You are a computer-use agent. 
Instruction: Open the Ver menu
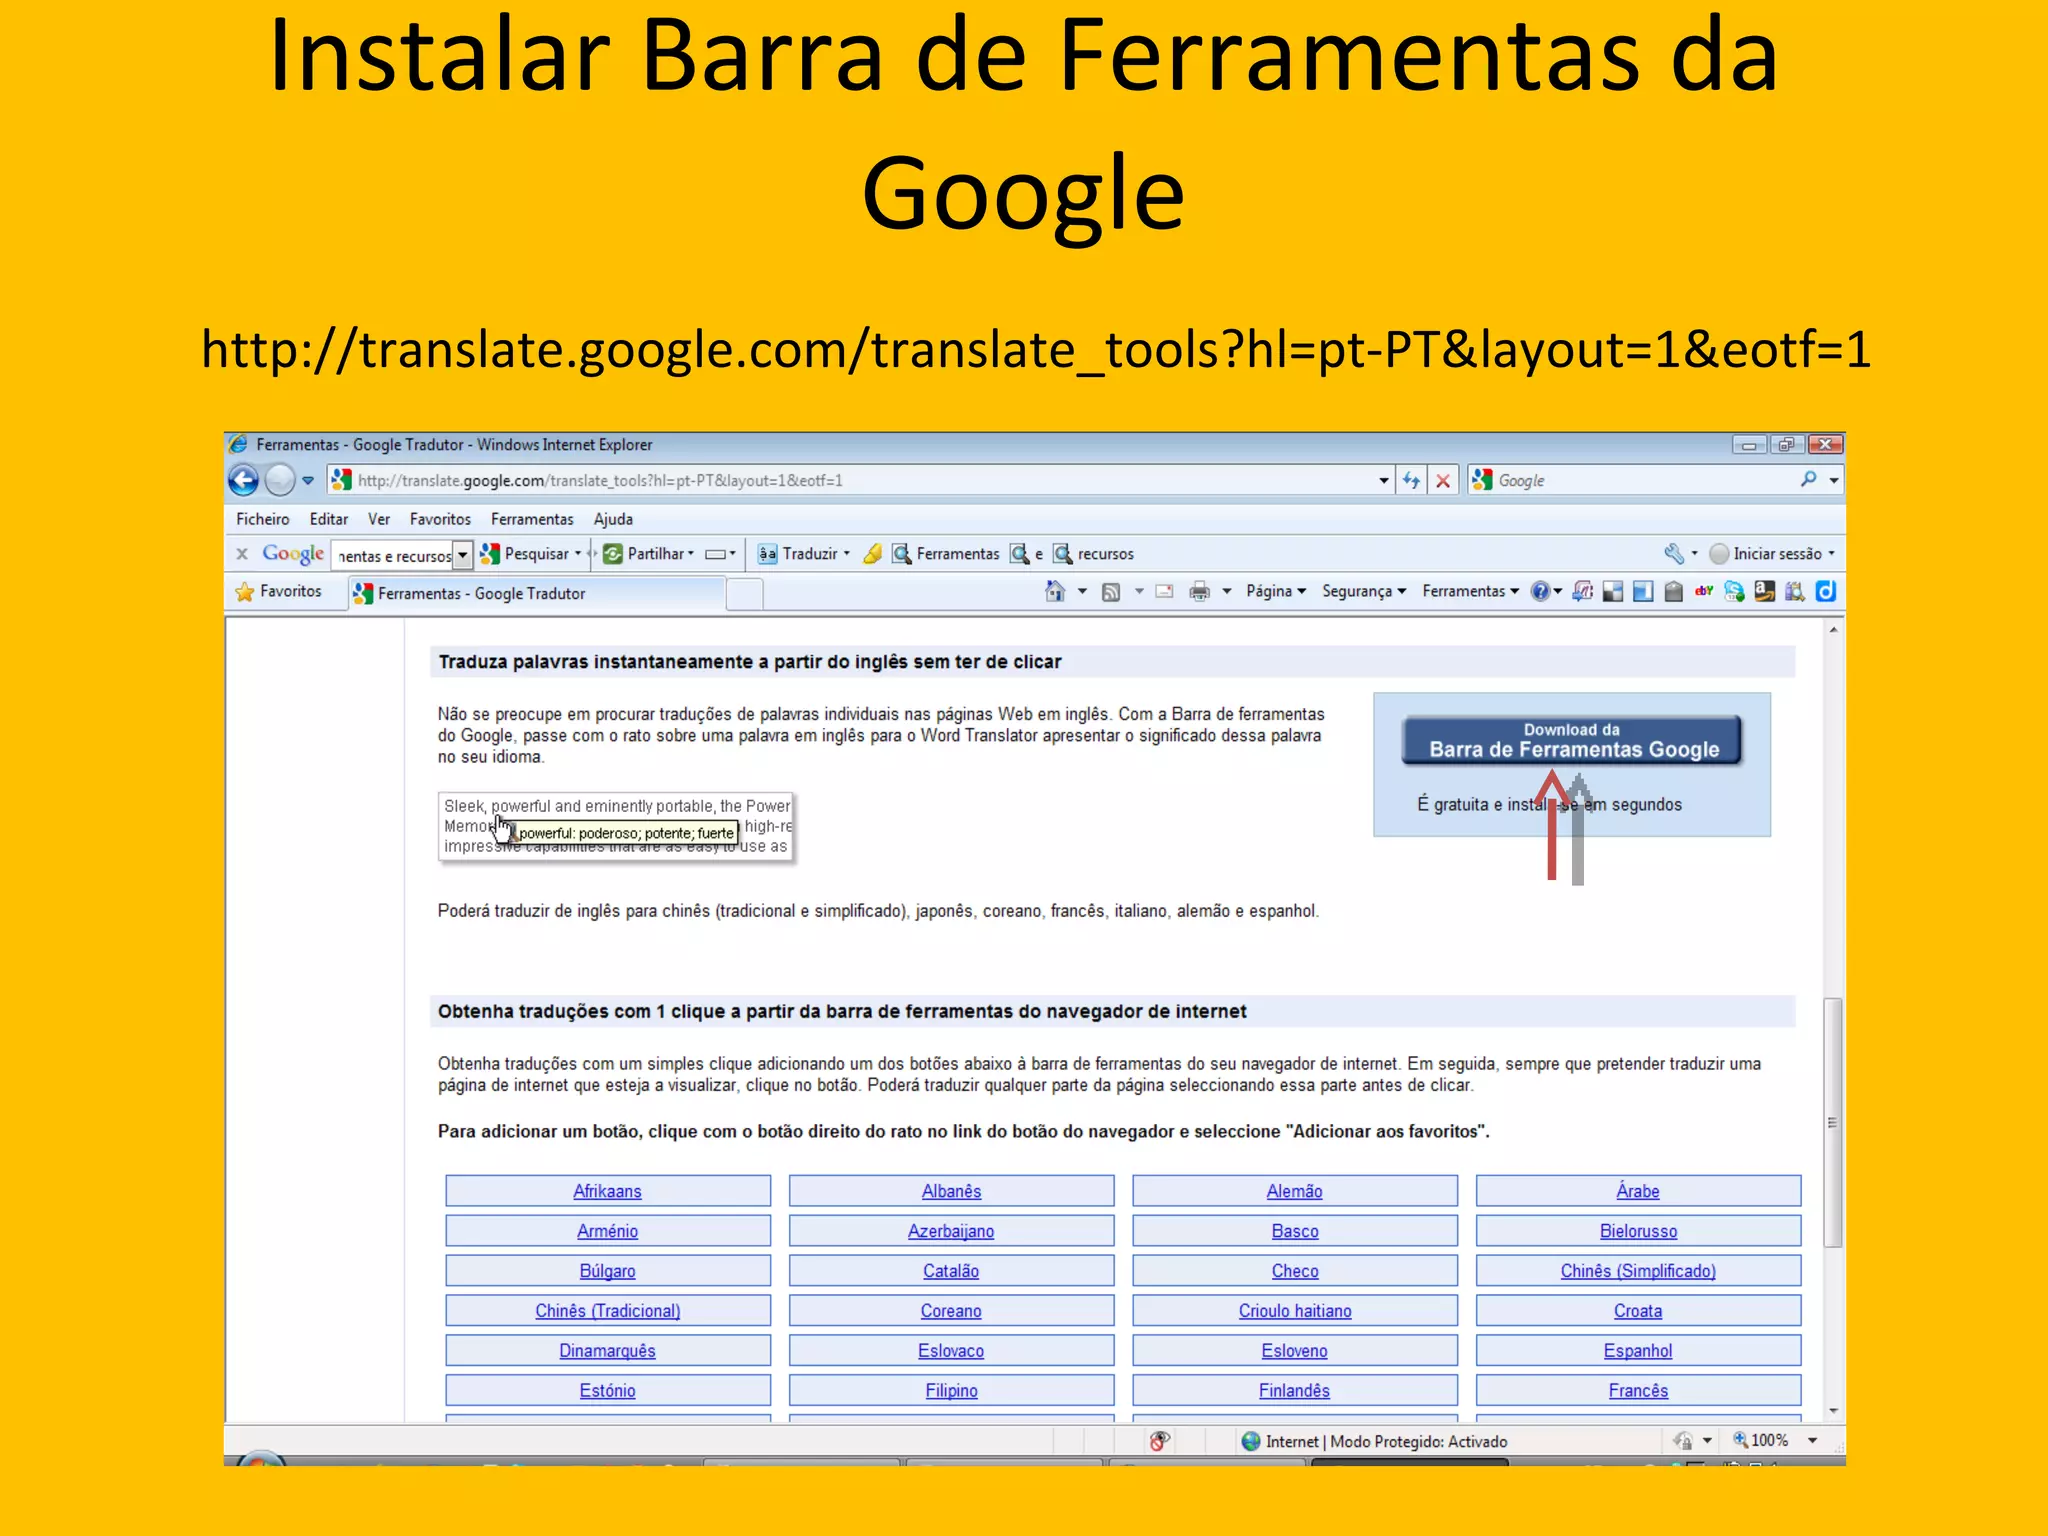click(379, 519)
